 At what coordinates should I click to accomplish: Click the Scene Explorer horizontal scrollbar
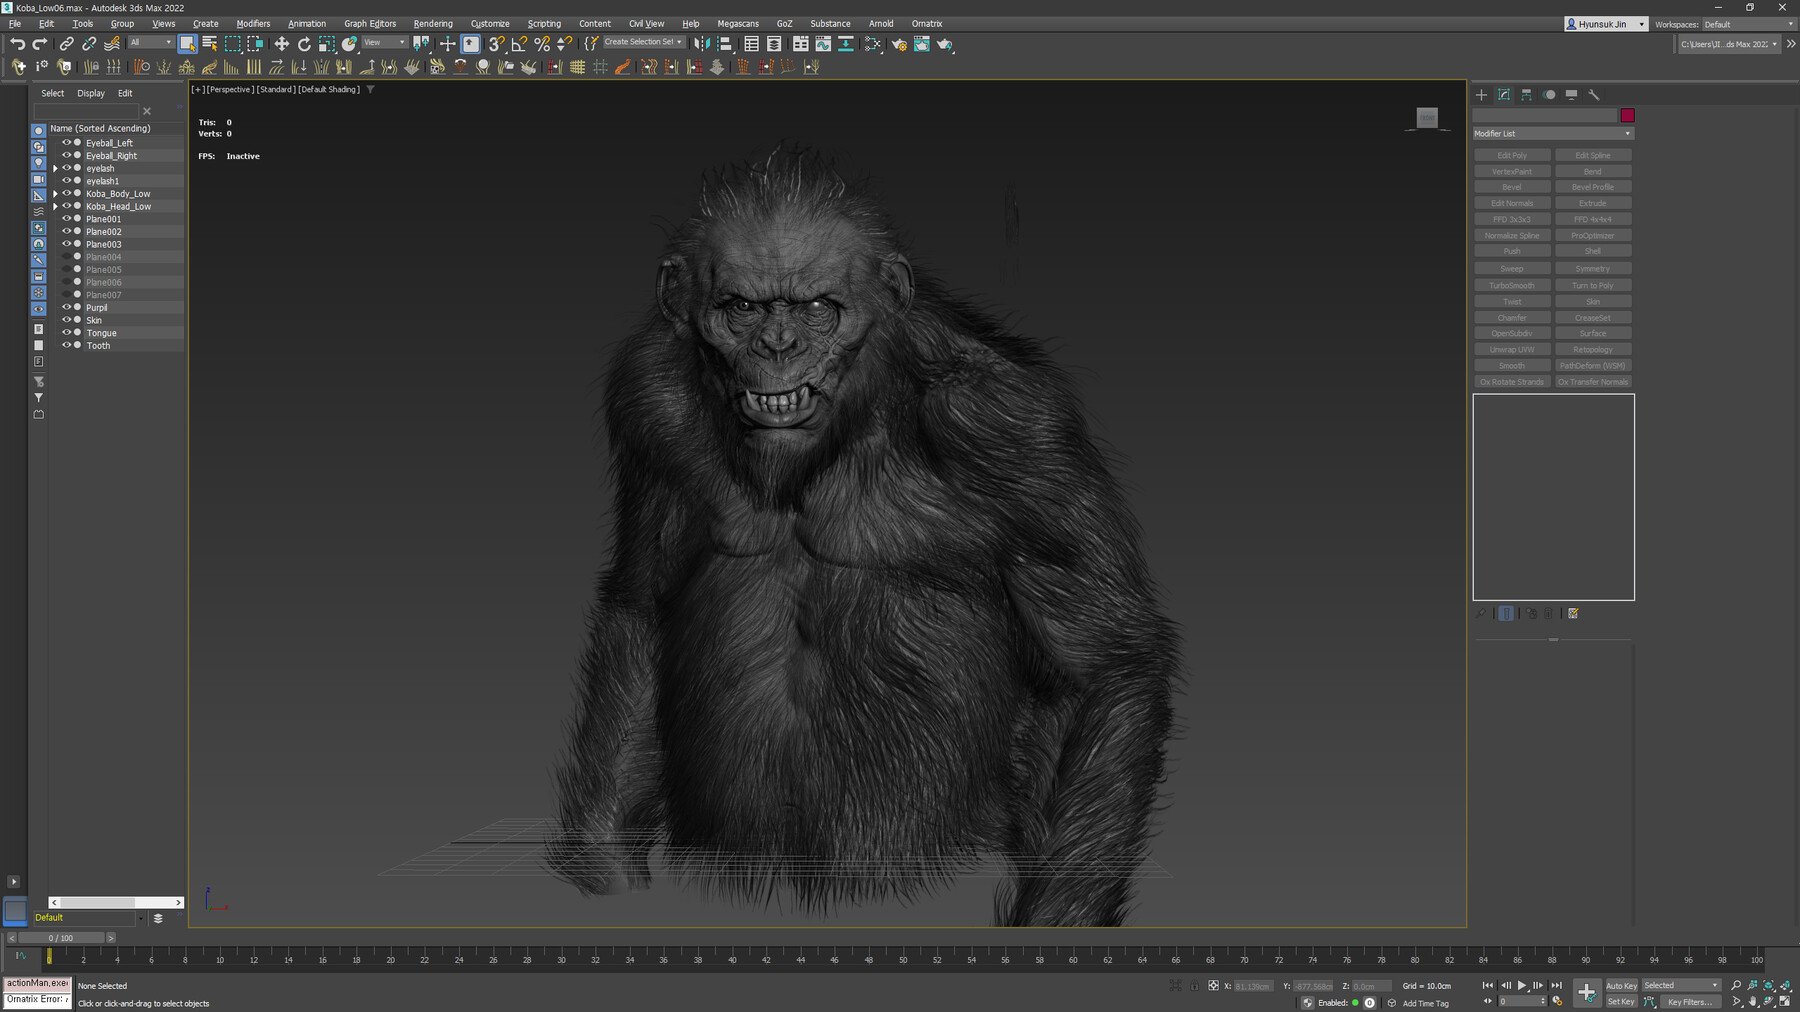tap(116, 902)
